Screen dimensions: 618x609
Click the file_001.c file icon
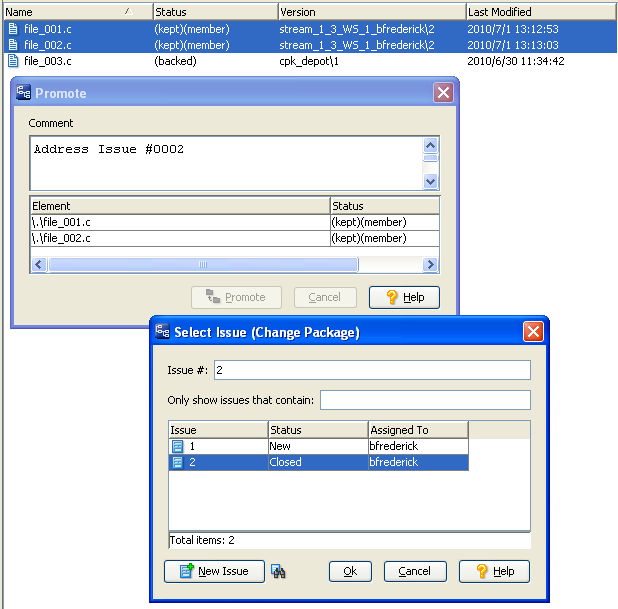point(12,30)
